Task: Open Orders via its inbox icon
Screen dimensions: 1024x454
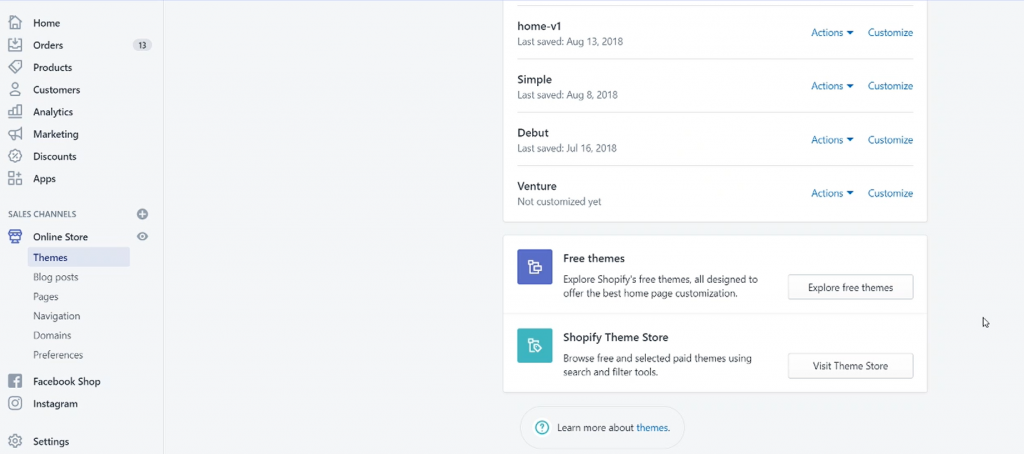Action: (x=15, y=45)
